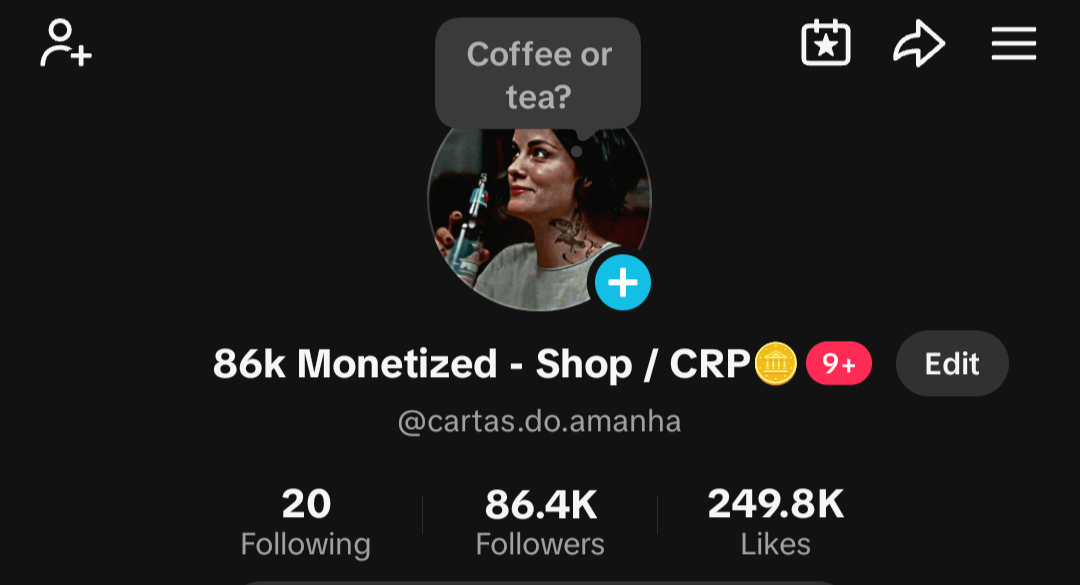Tap the Likes label
This screenshot has width=1080, height=585.
click(776, 544)
